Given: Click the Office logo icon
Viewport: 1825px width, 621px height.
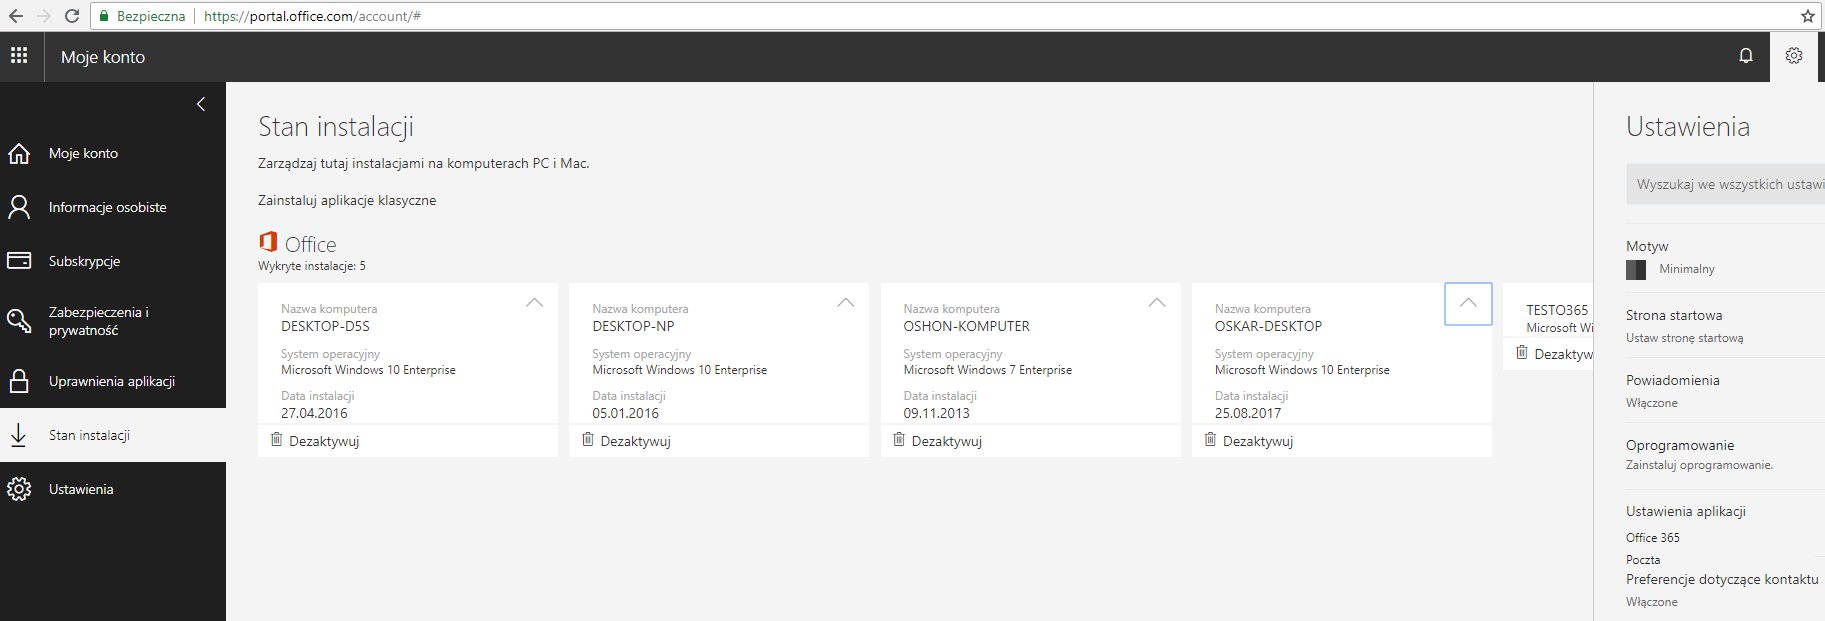Looking at the screenshot, I should pos(268,242).
